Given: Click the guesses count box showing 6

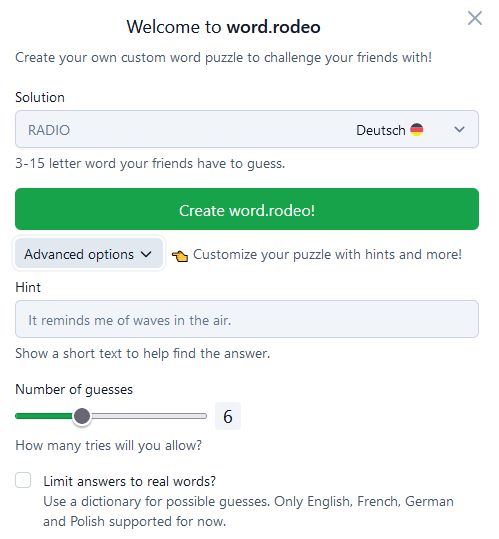Looking at the screenshot, I should [228, 416].
